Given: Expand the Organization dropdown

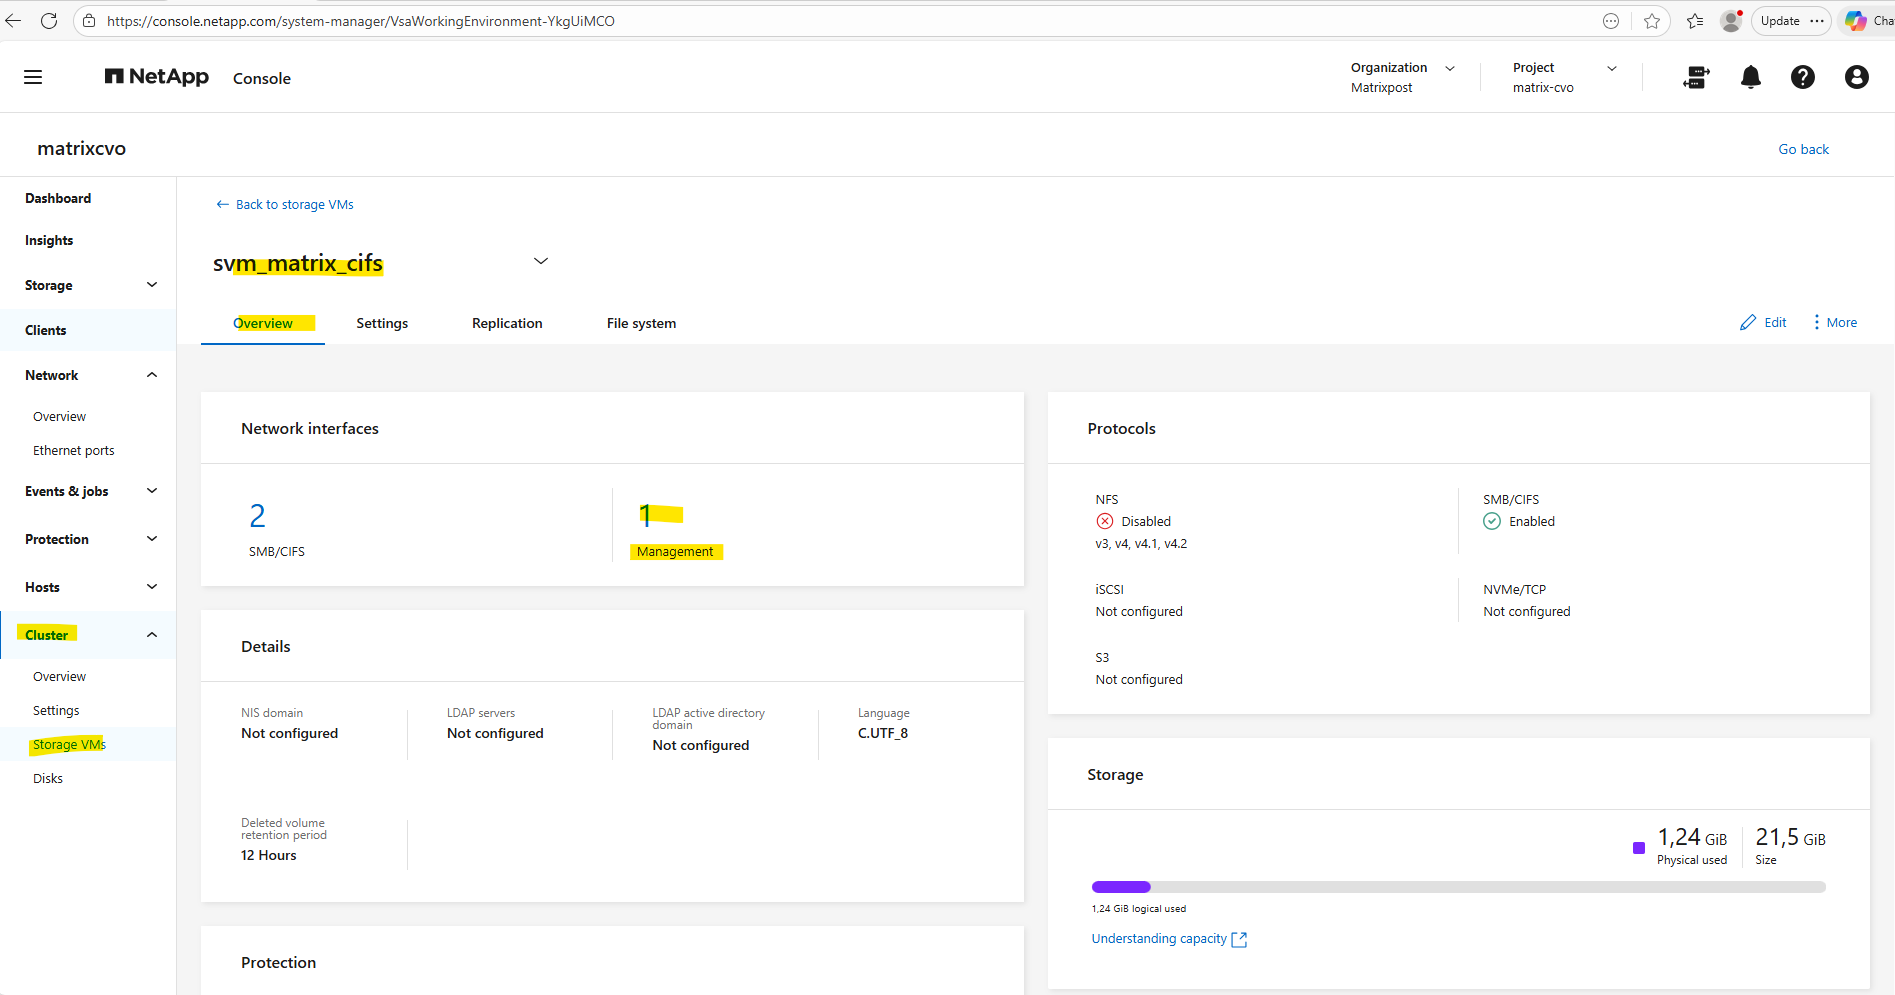Looking at the screenshot, I should click(x=1449, y=68).
